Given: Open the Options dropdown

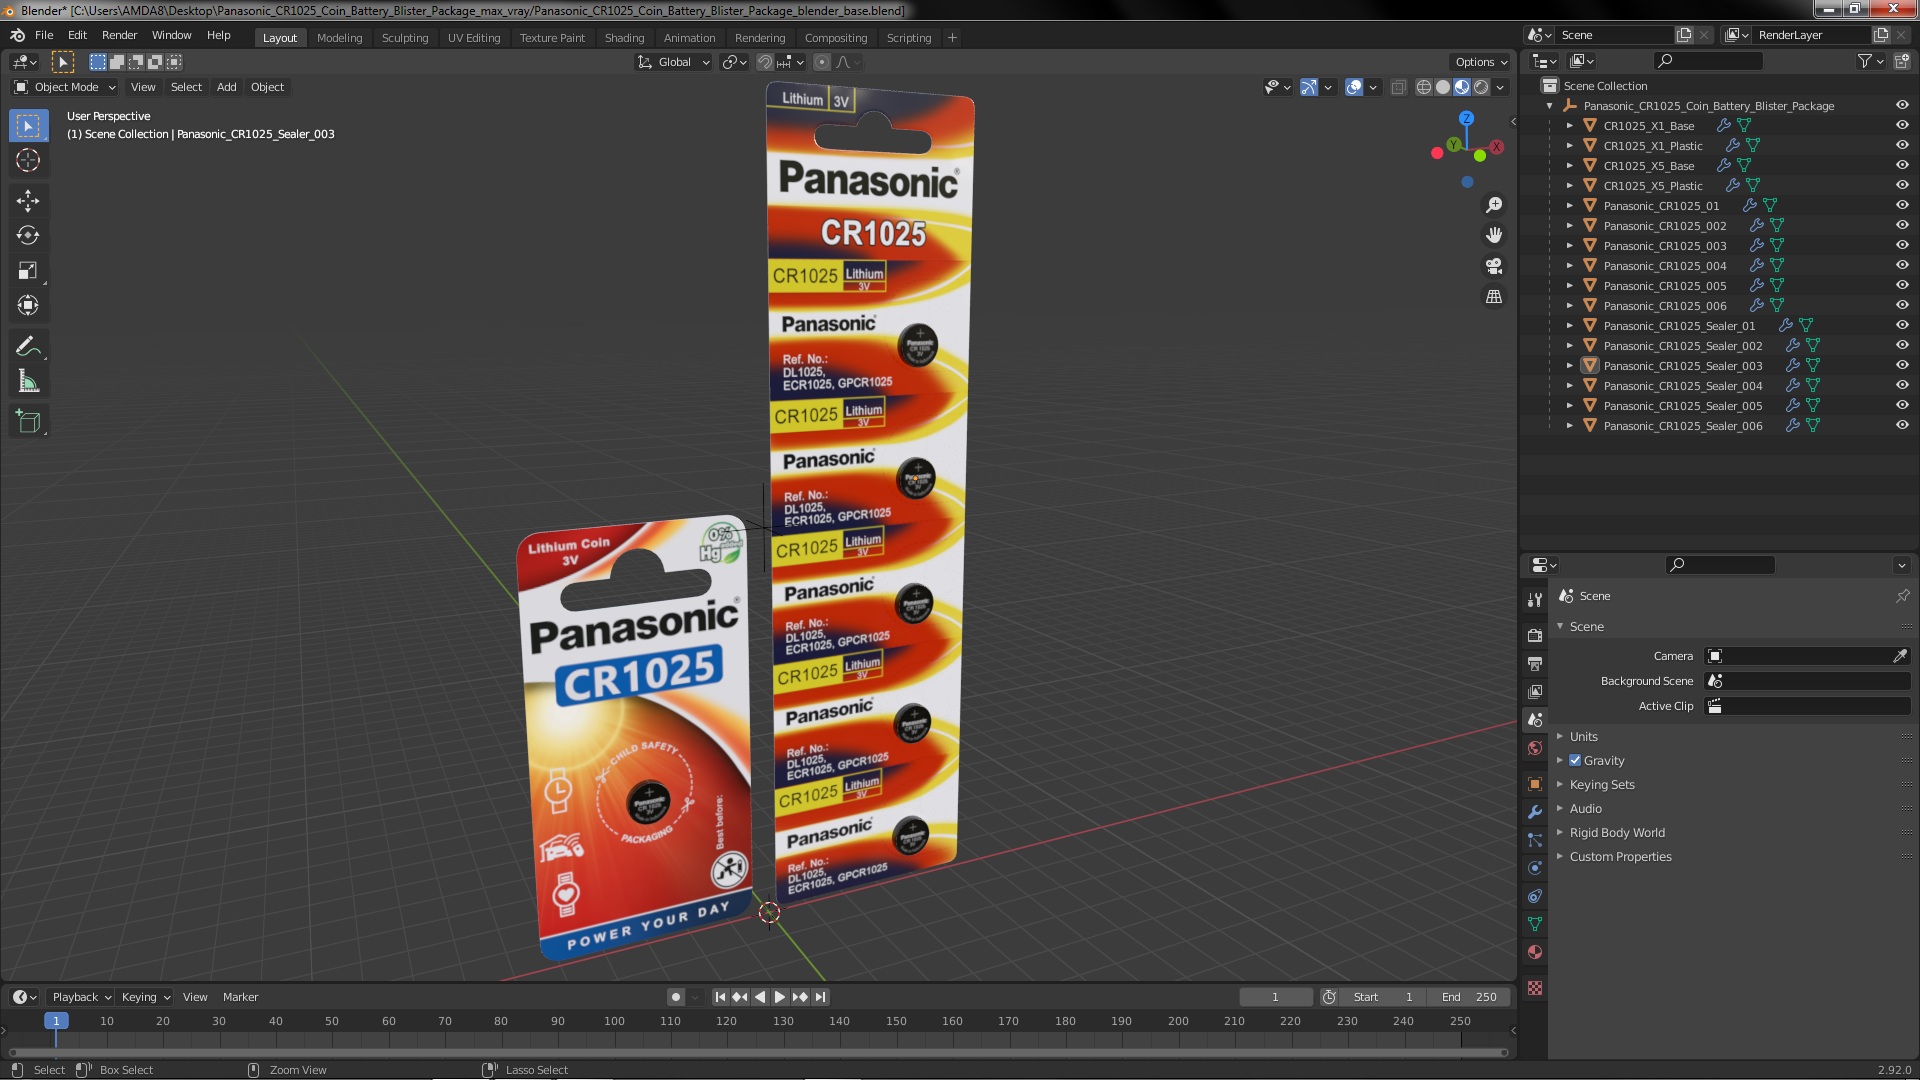Looking at the screenshot, I should (1481, 62).
